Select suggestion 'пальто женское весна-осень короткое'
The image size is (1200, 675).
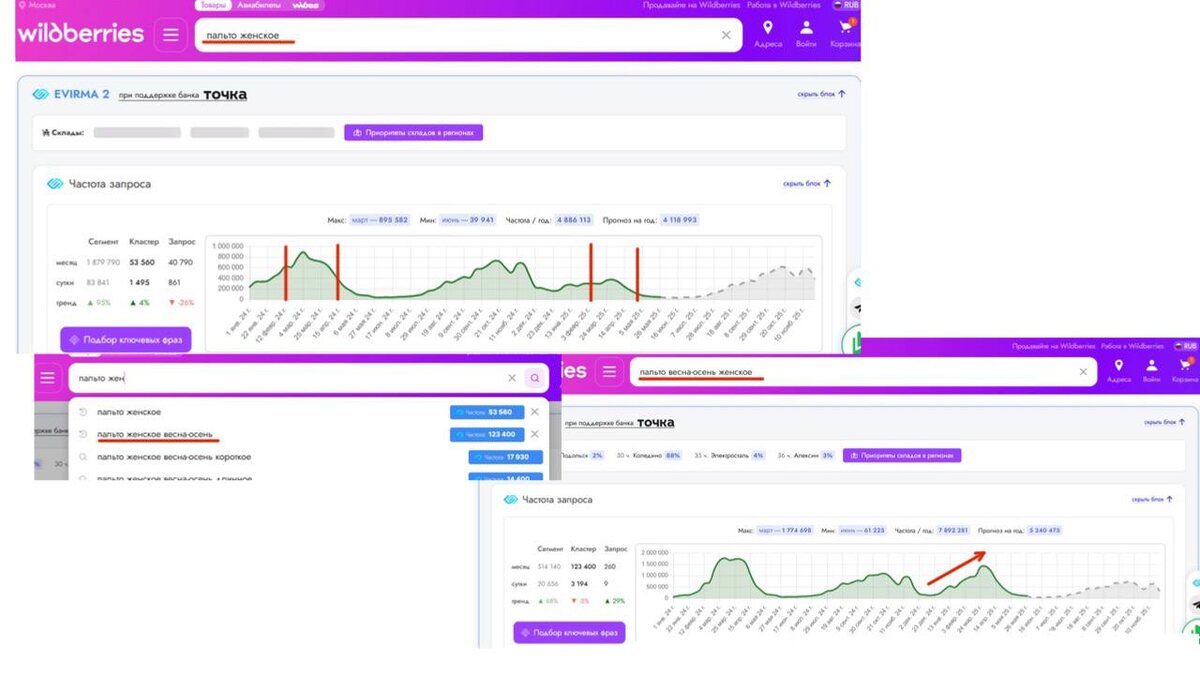coord(174,457)
